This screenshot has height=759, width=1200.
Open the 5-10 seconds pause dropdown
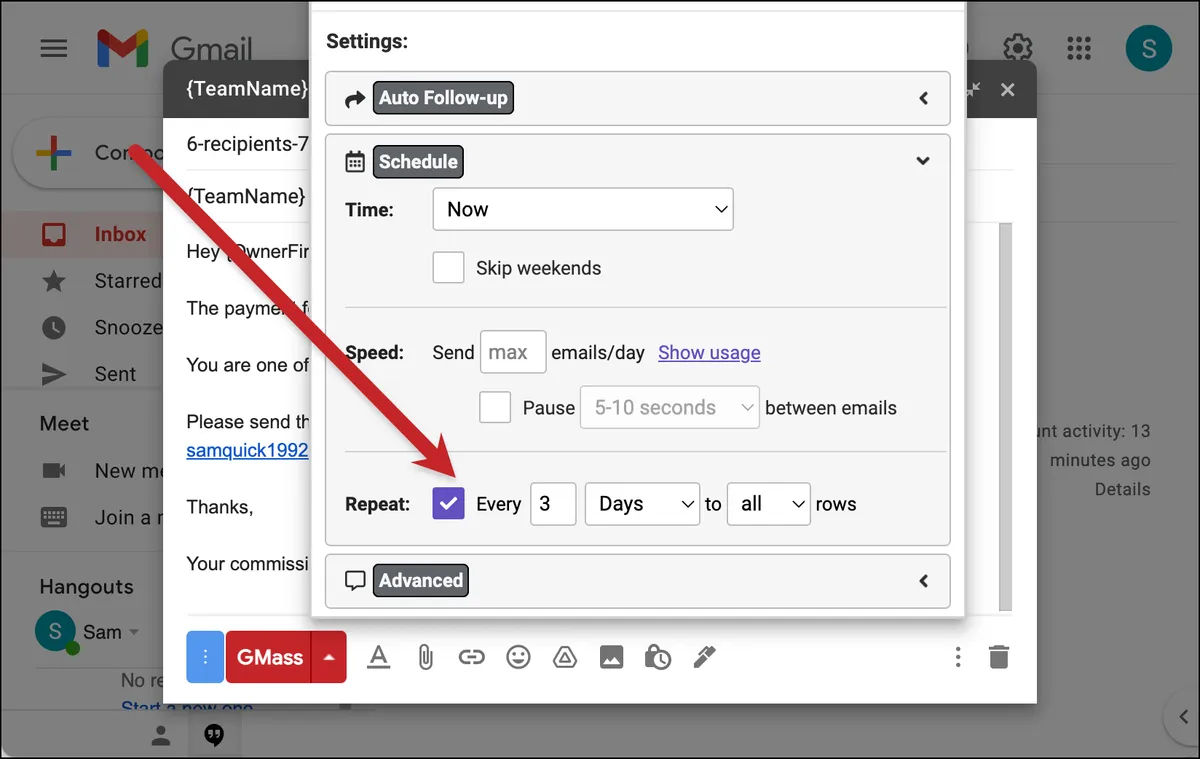670,407
